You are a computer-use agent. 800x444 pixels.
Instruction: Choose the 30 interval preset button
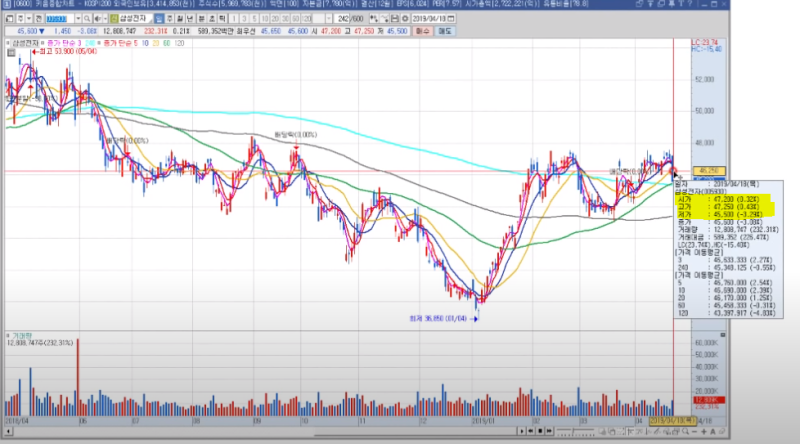(x=286, y=18)
